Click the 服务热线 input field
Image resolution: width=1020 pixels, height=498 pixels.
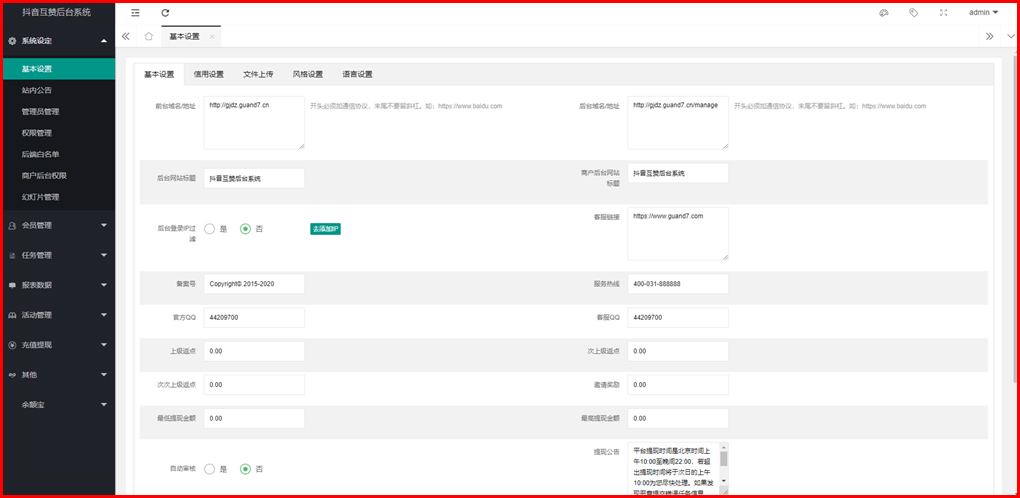coord(678,284)
